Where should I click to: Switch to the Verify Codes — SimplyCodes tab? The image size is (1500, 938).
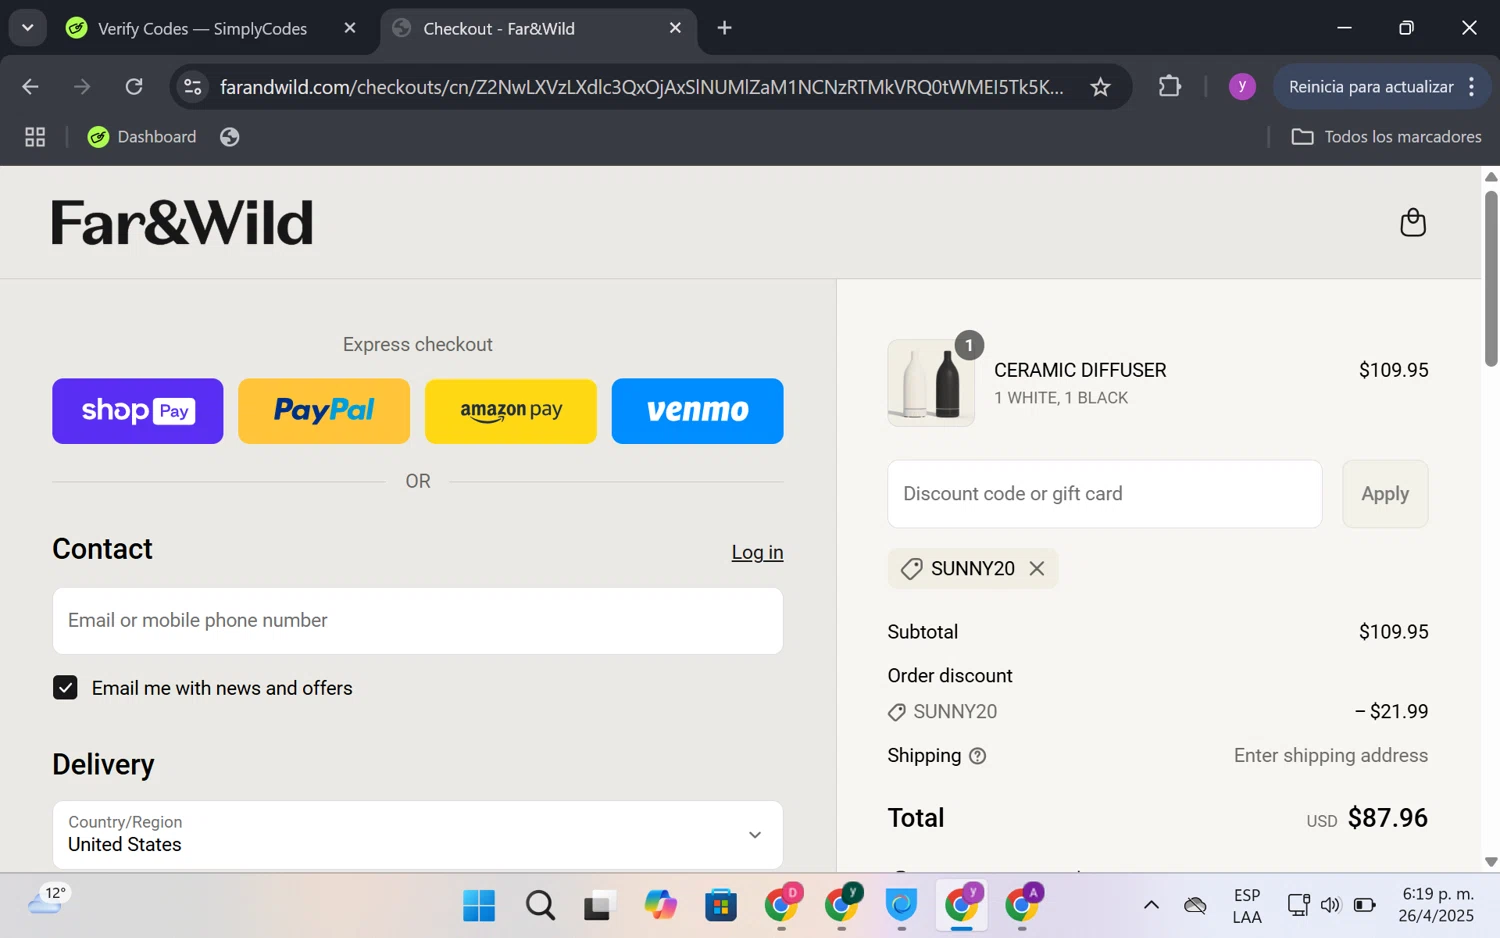[202, 28]
